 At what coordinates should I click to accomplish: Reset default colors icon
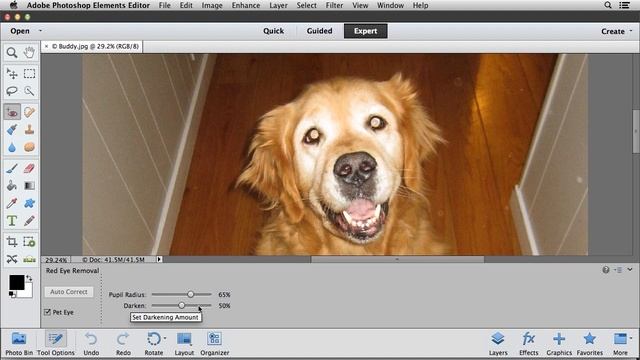click(12, 294)
